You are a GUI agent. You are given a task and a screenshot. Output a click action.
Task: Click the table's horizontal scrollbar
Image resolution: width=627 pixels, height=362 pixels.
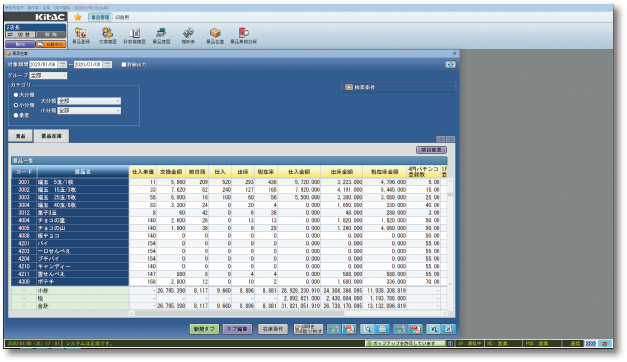pos(288,314)
